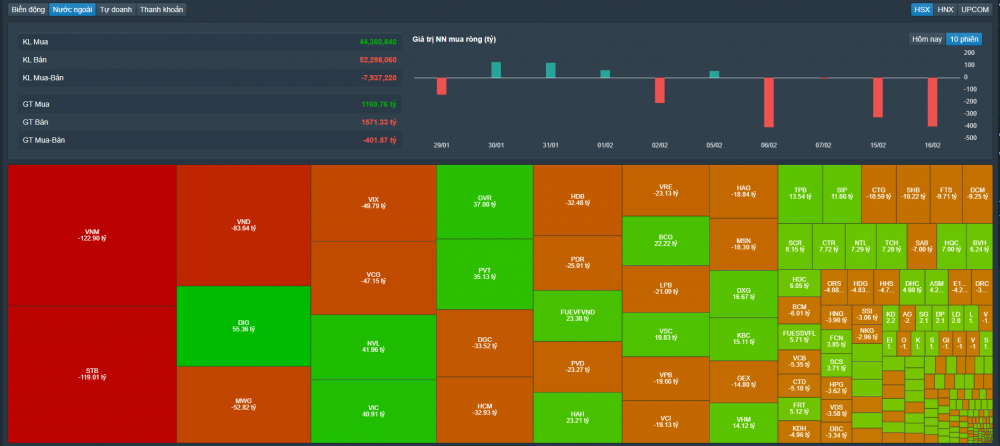The image size is (1000, 446).
Task: Click the GT Mua-Bán value -401.57 tỷ
Action: [x=379, y=140]
